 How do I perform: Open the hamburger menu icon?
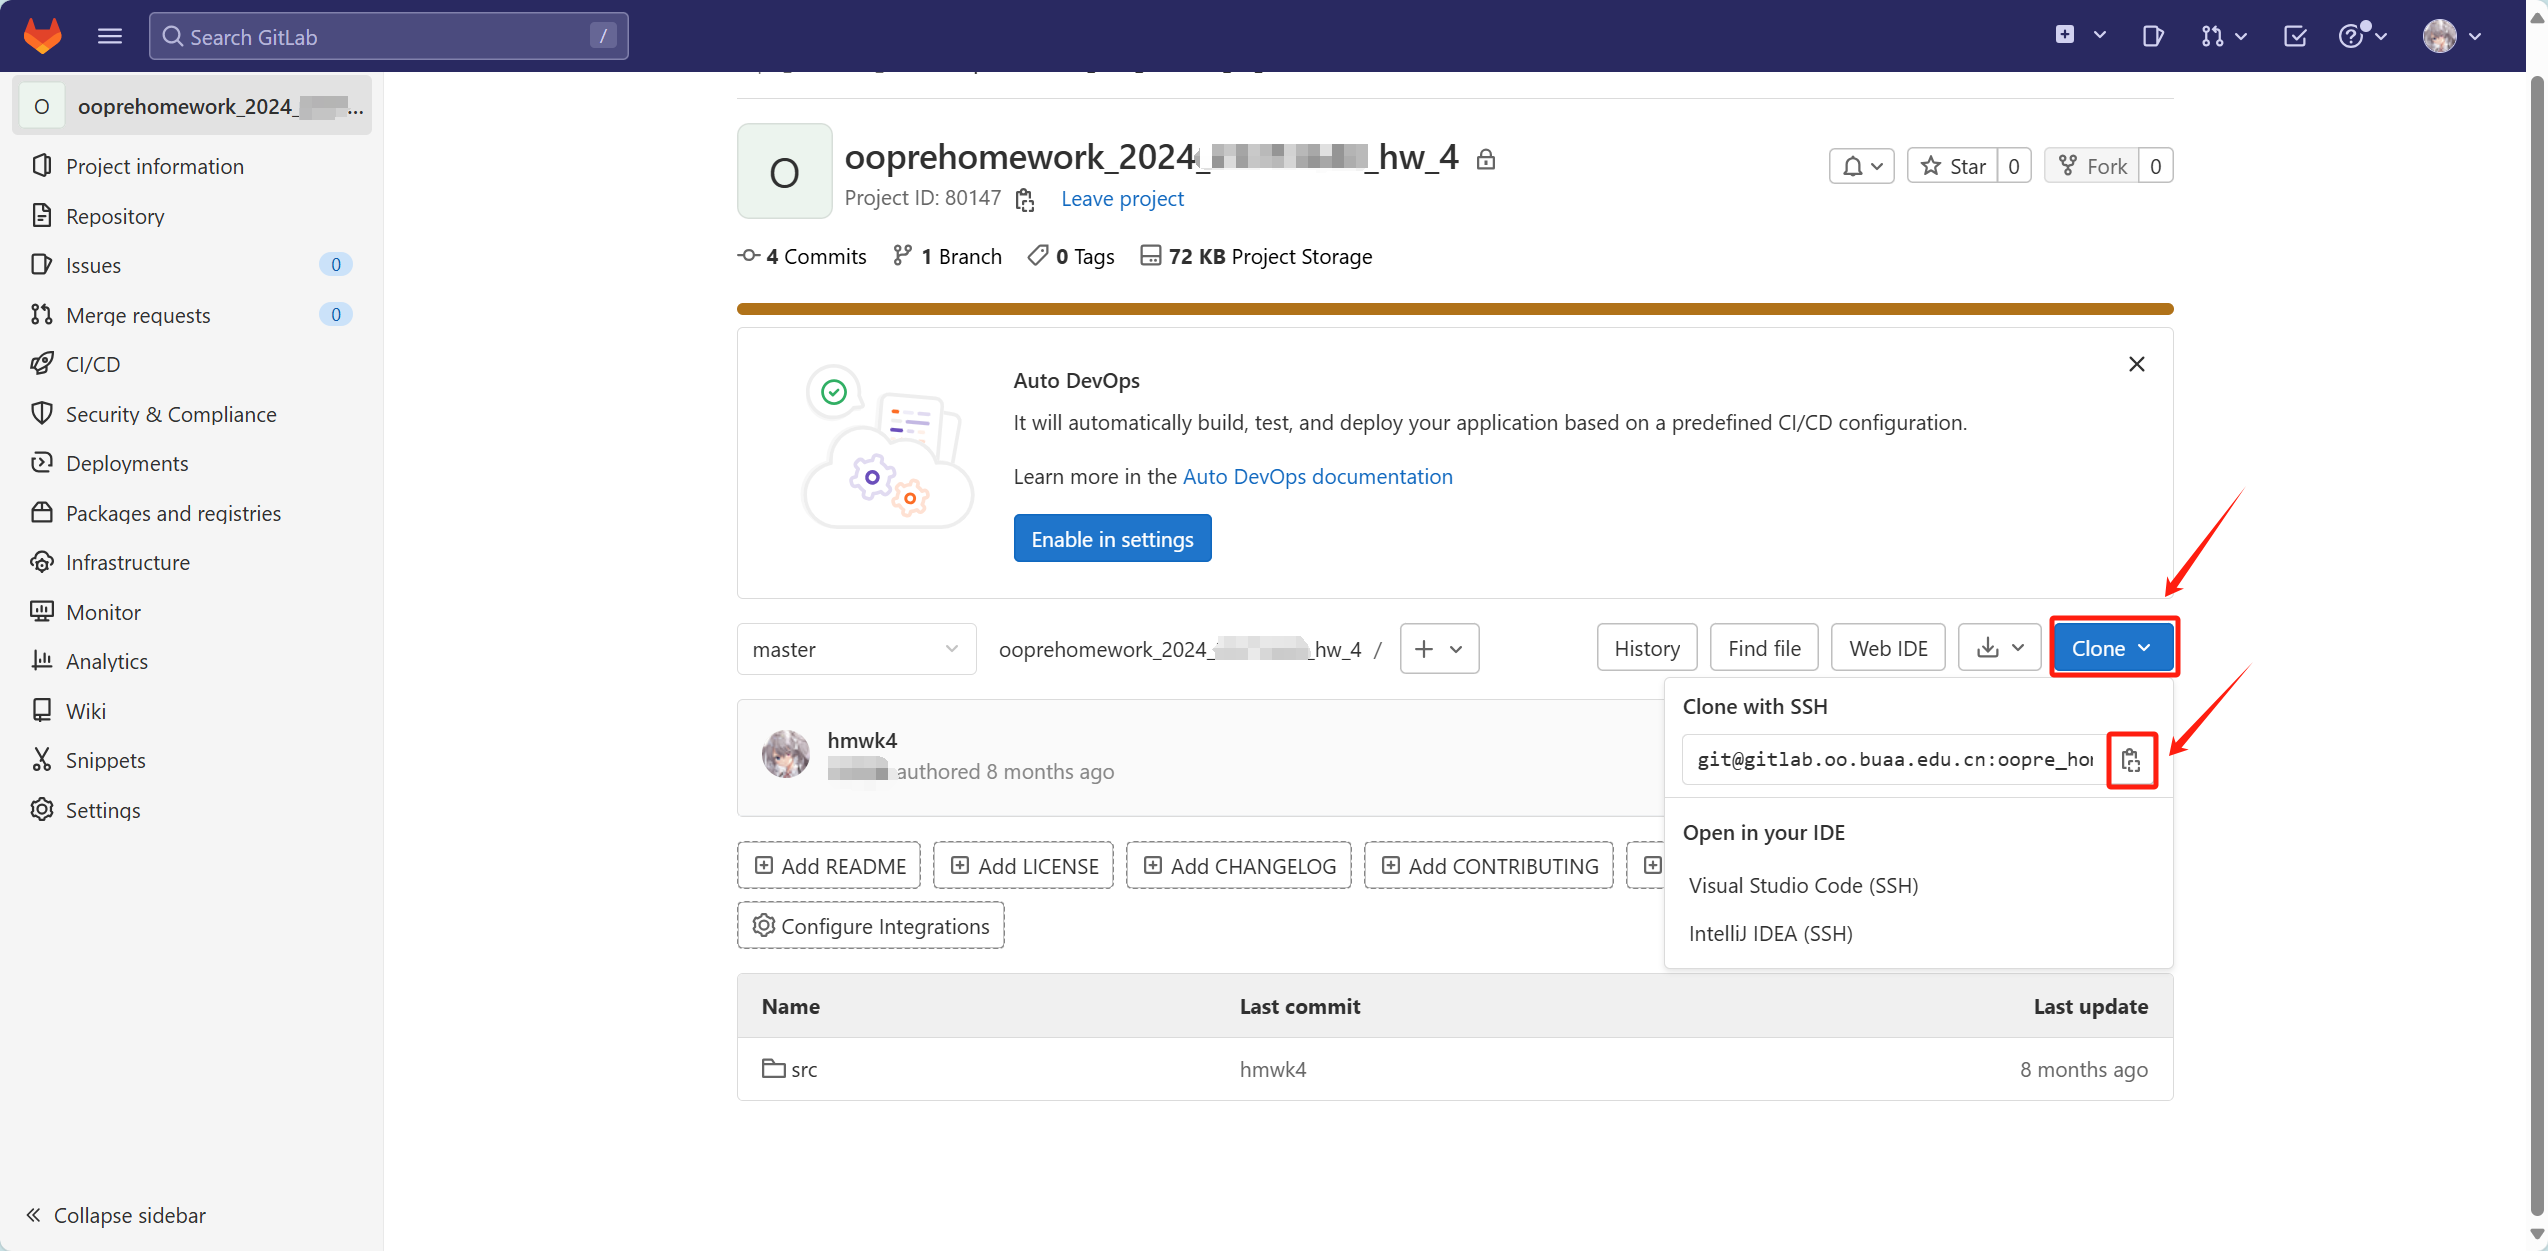(x=110, y=36)
